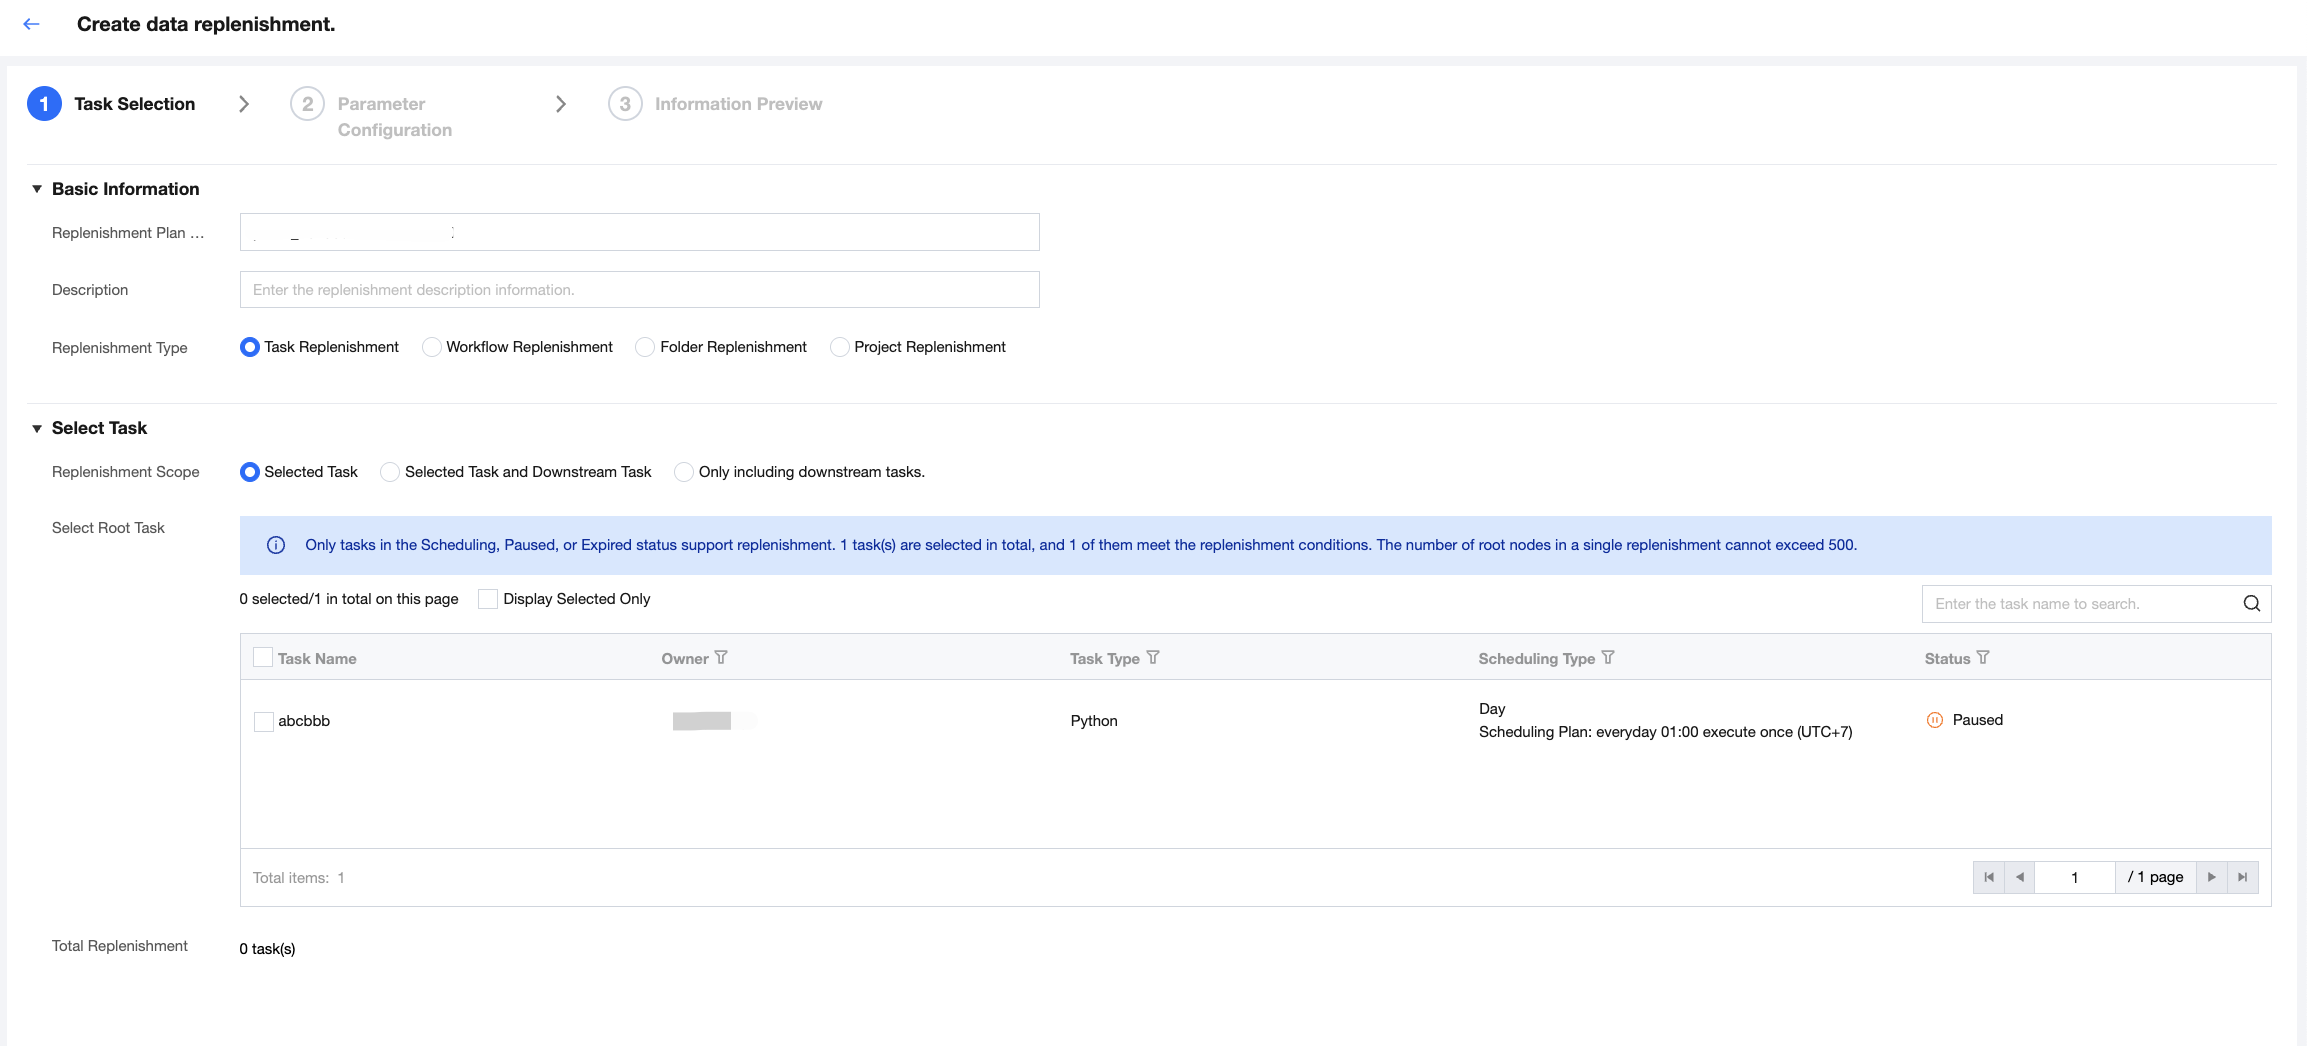The image size is (2307, 1046).
Task: Open the Task Type filter icon
Action: pyautogui.click(x=1153, y=658)
